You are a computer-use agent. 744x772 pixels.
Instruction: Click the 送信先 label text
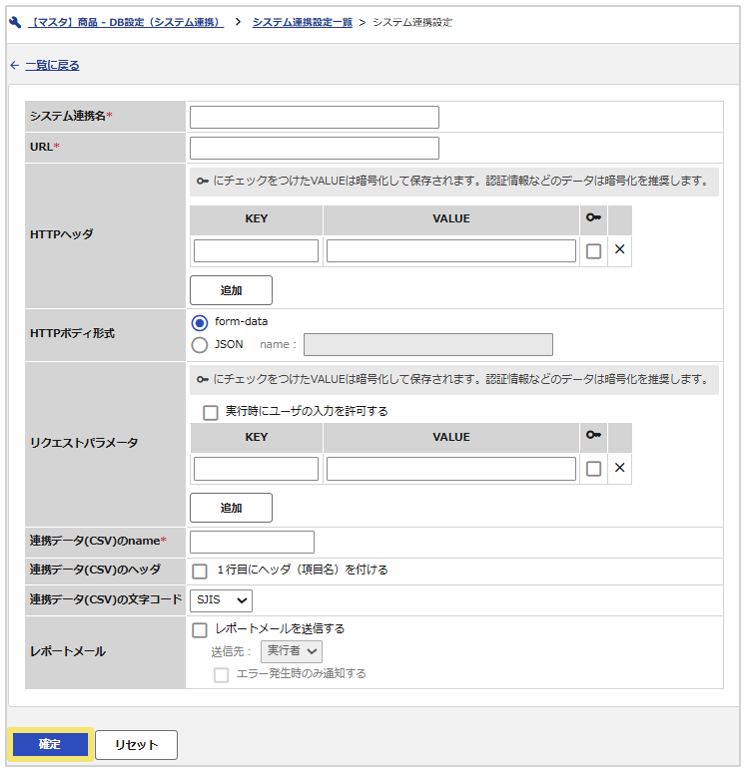(x=231, y=651)
